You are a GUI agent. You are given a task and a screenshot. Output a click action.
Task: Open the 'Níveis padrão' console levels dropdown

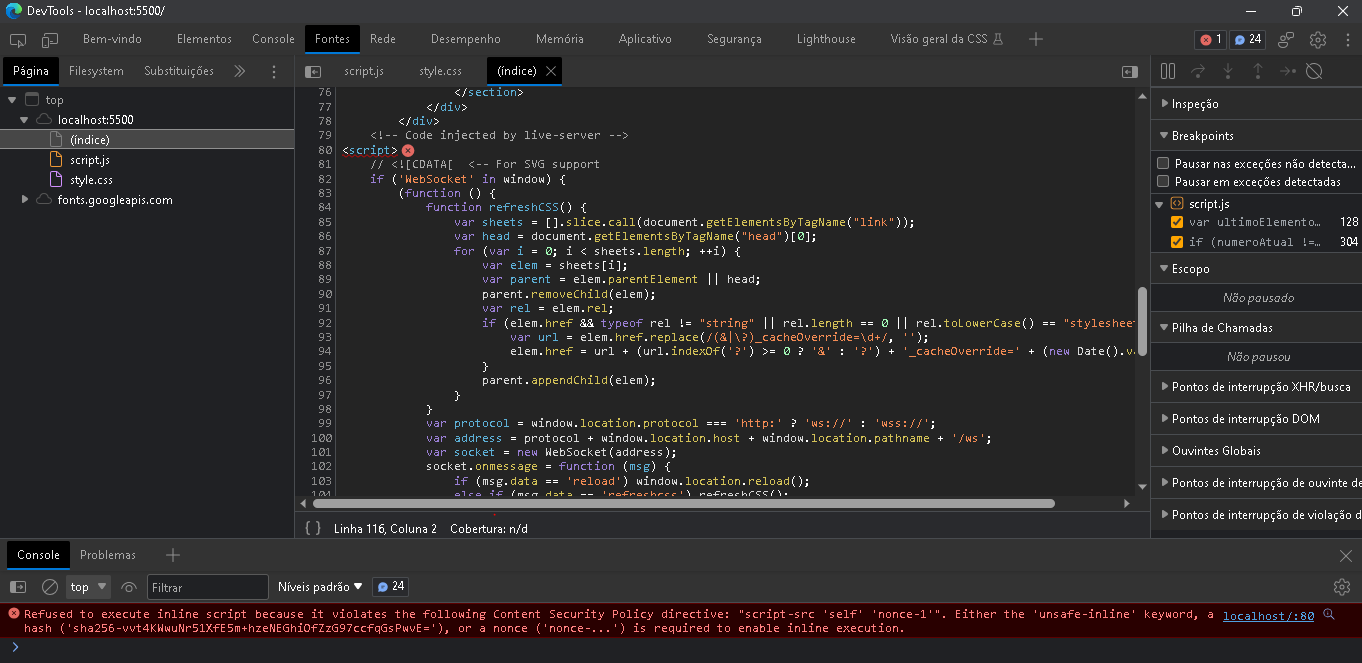pyautogui.click(x=319, y=587)
